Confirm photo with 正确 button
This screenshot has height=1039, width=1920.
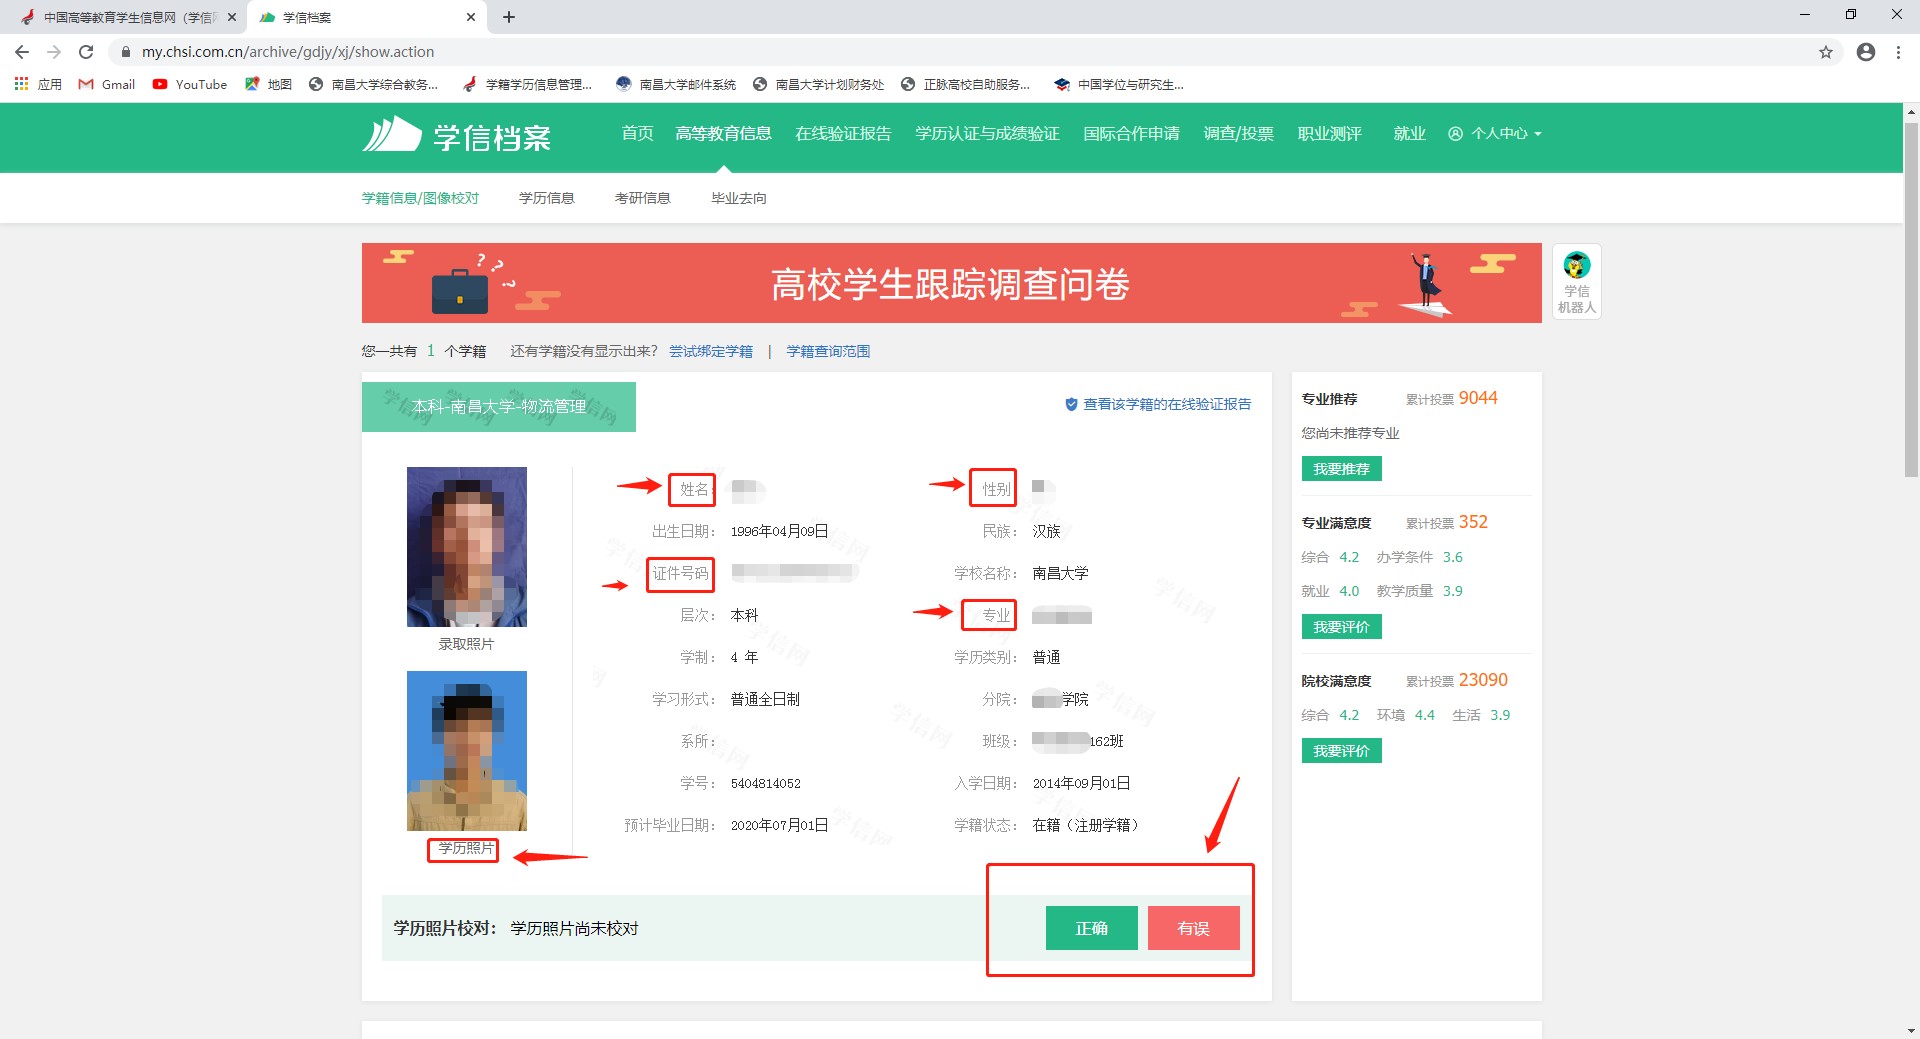point(1091,928)
